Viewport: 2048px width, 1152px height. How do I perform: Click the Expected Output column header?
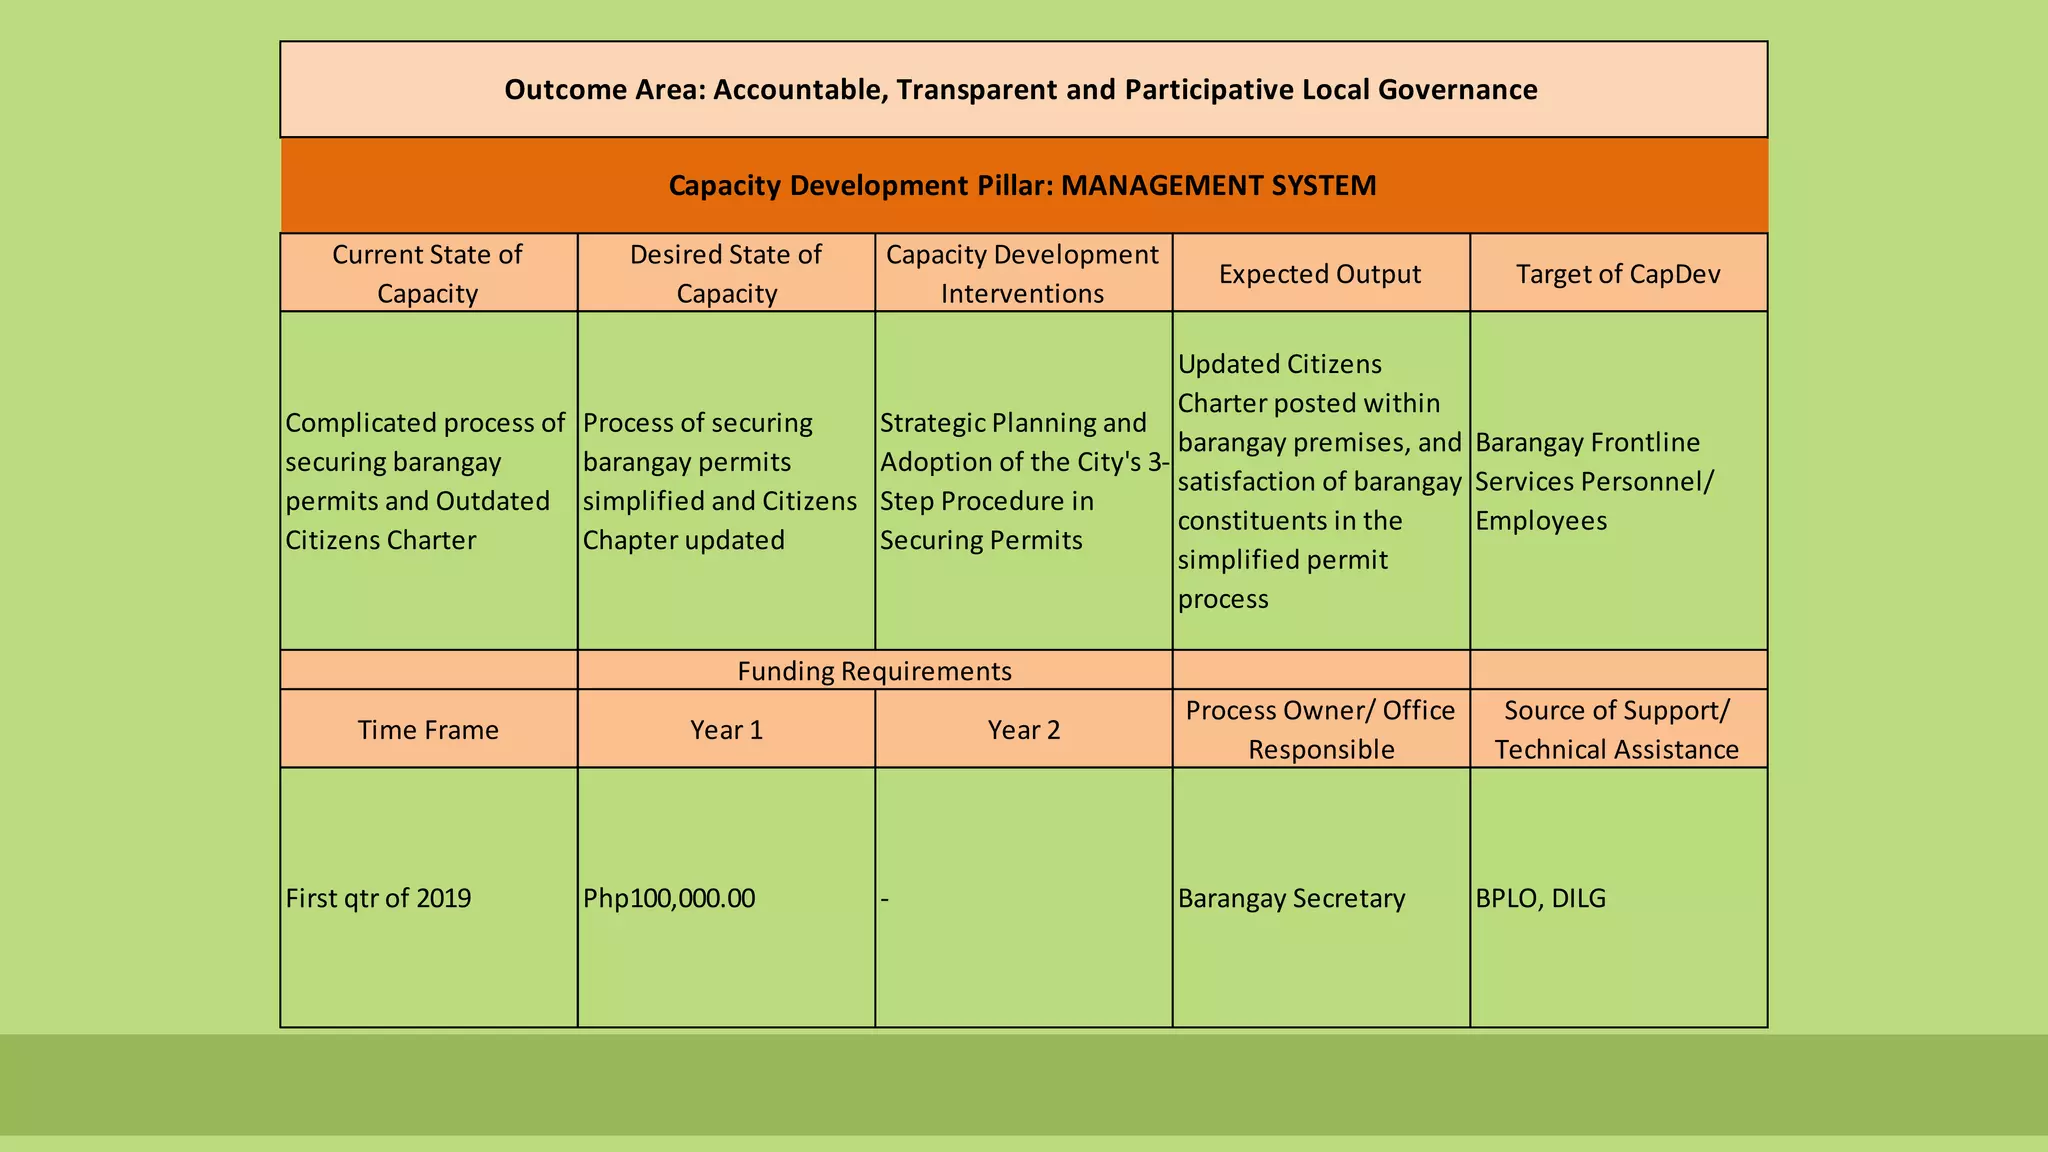(x=1320, y=274)
